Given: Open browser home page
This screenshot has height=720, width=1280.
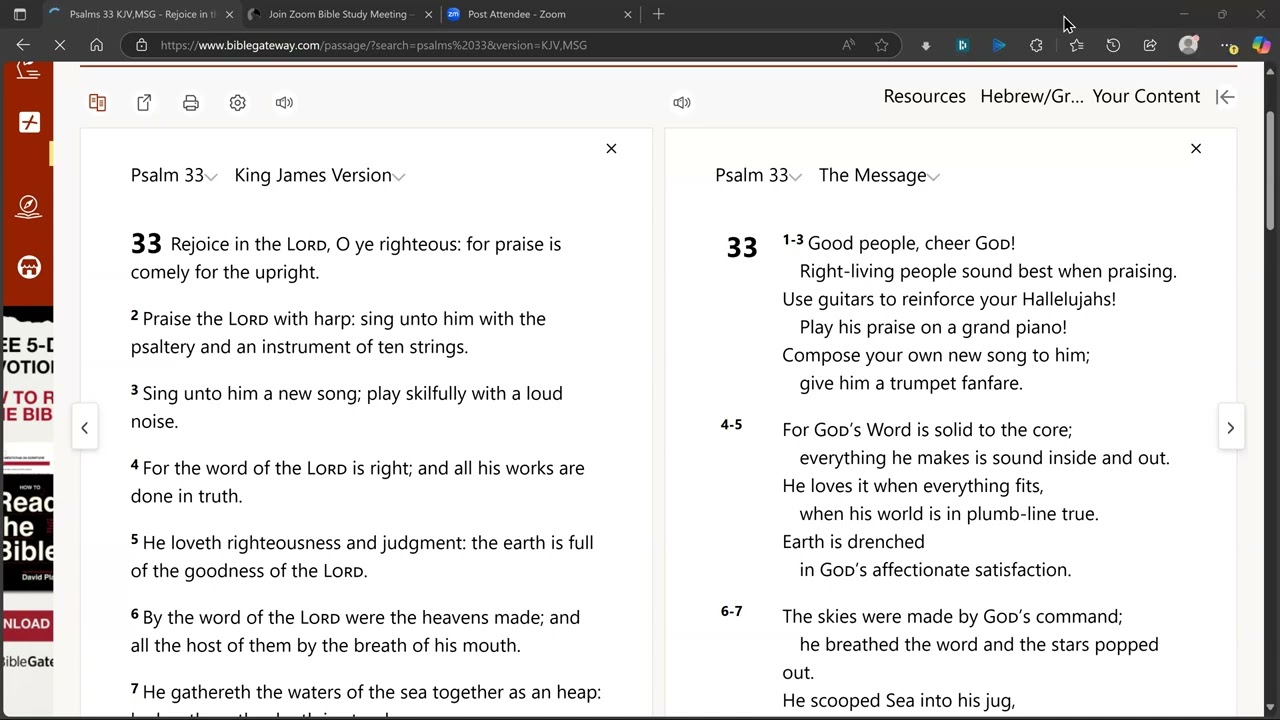Looking at the screenshot, I should (x=96, y=45).
